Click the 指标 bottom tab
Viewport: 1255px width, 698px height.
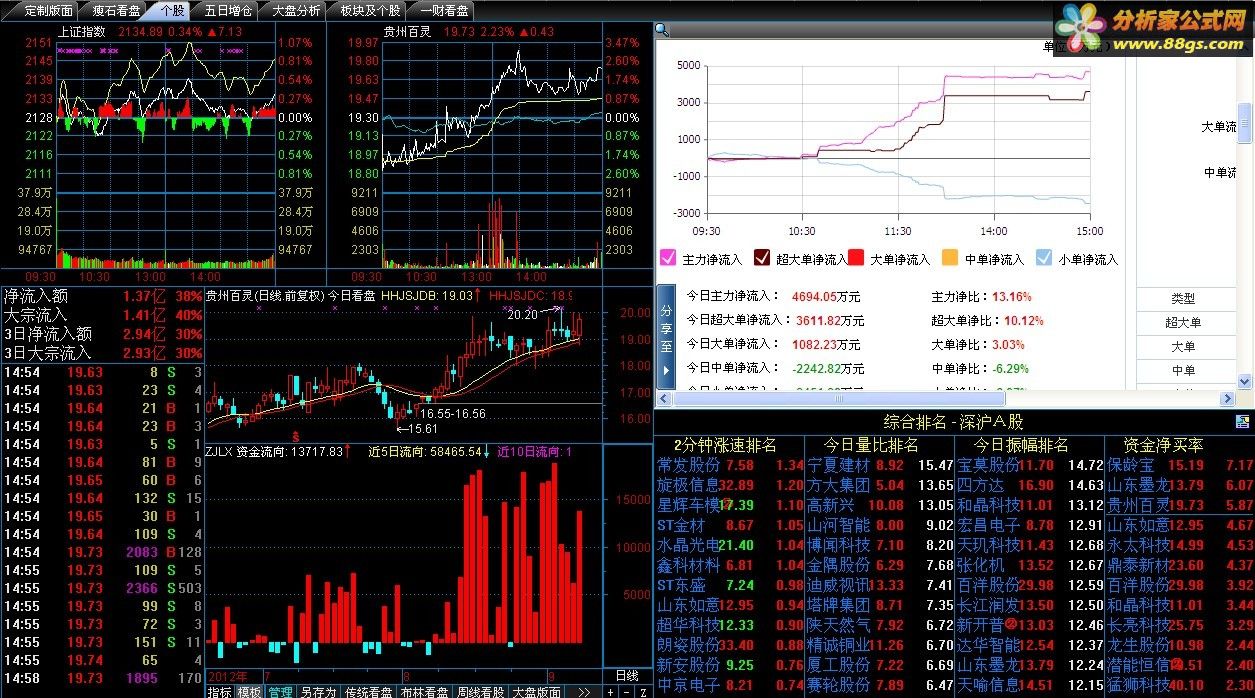[x=220, y=691]
